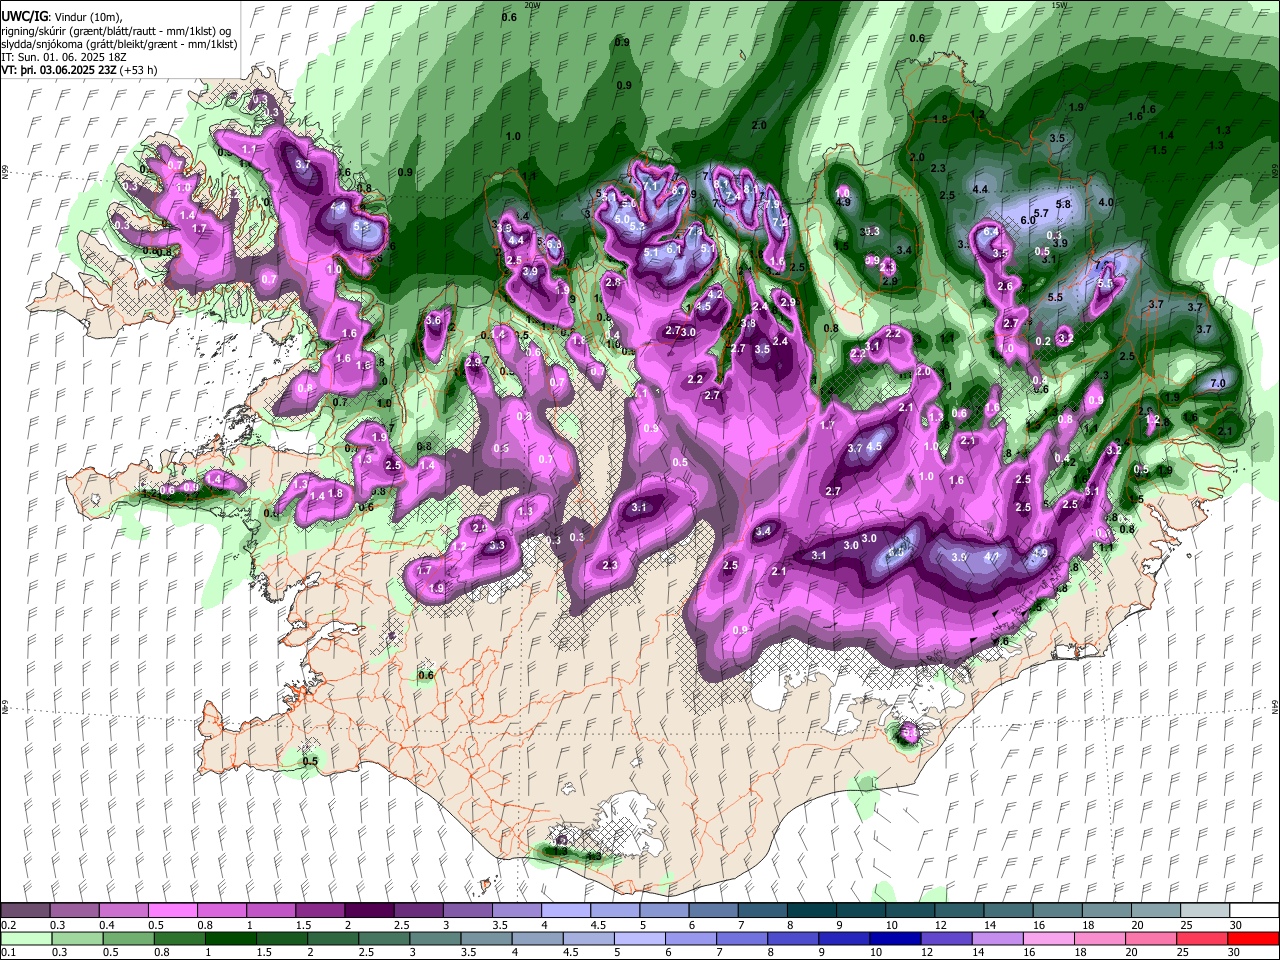Select the dark green bottom-row swatch between 1 and 1.5
The width and height of the screenshot is (1280, 960).
230,938
